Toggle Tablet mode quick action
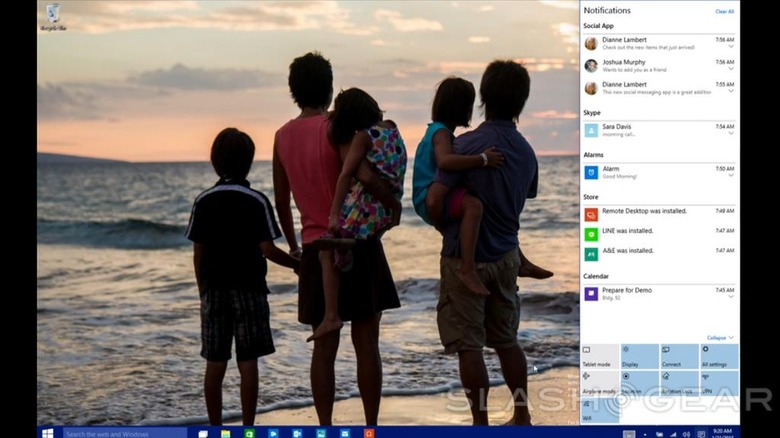Viewport: 780px width, 438px height. [600, 356]
